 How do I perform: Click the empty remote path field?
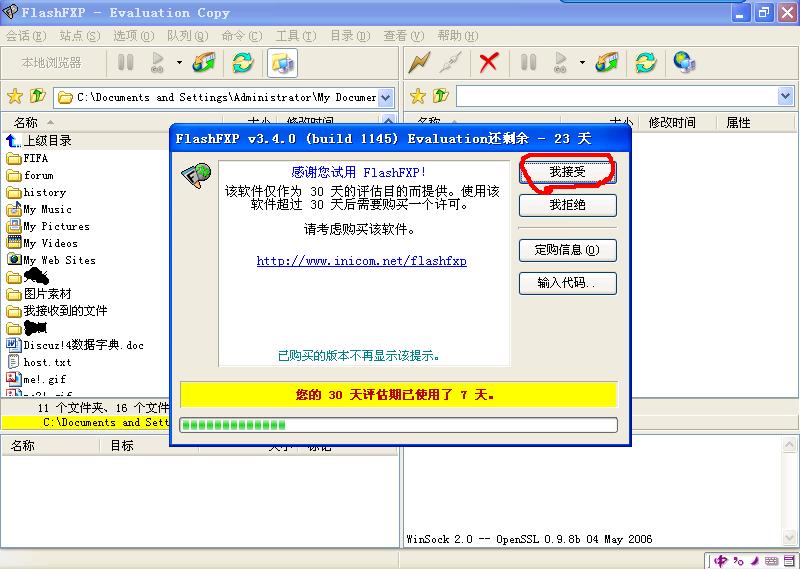pyautogui.click(x=617, y=96)
